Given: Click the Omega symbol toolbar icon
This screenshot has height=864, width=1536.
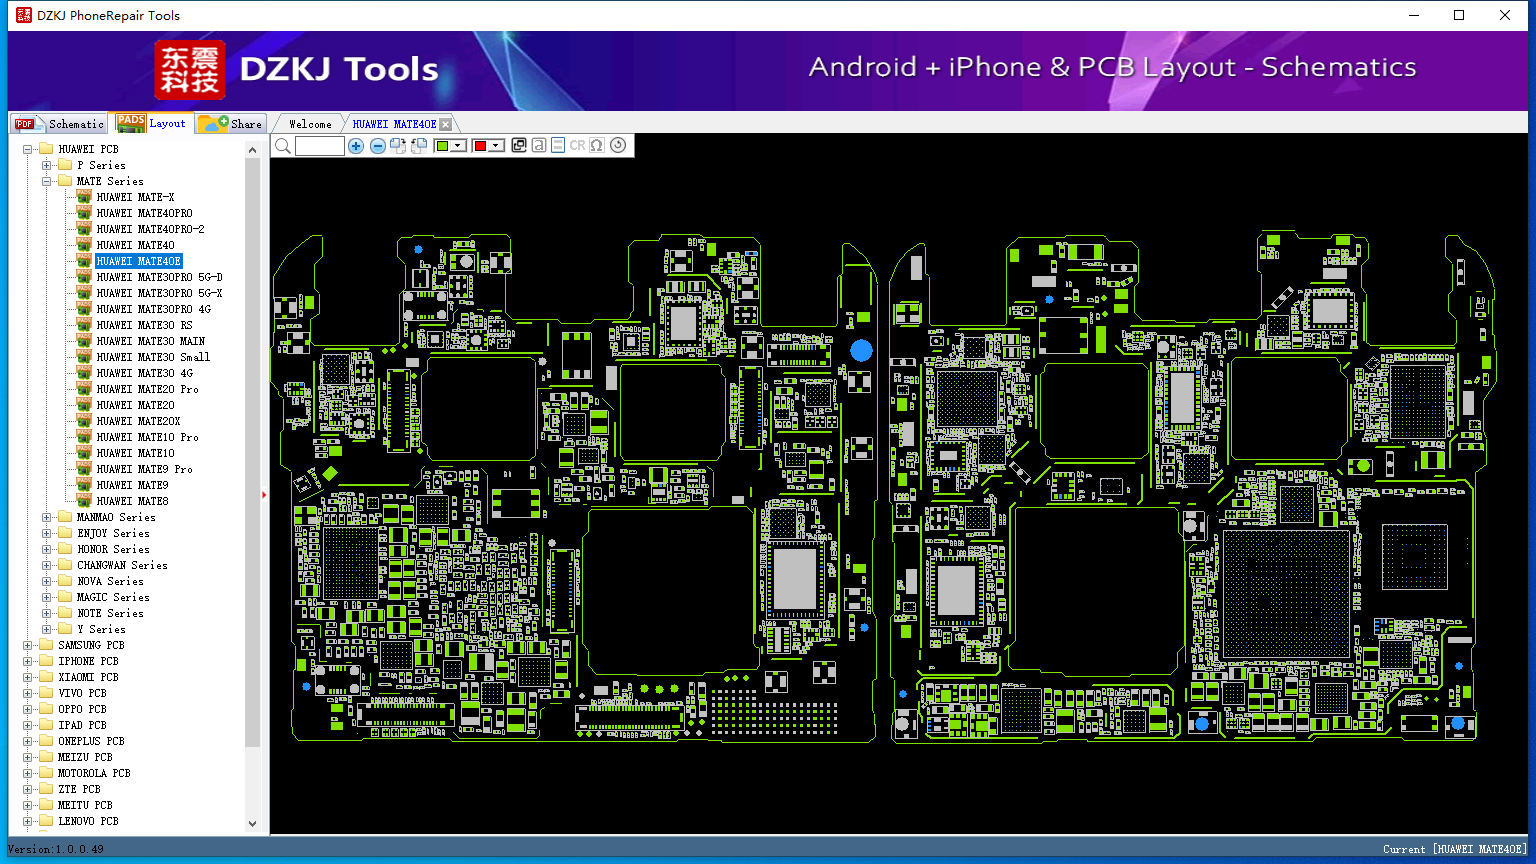Looking at the screenshot, I should (x=597, y=146).
